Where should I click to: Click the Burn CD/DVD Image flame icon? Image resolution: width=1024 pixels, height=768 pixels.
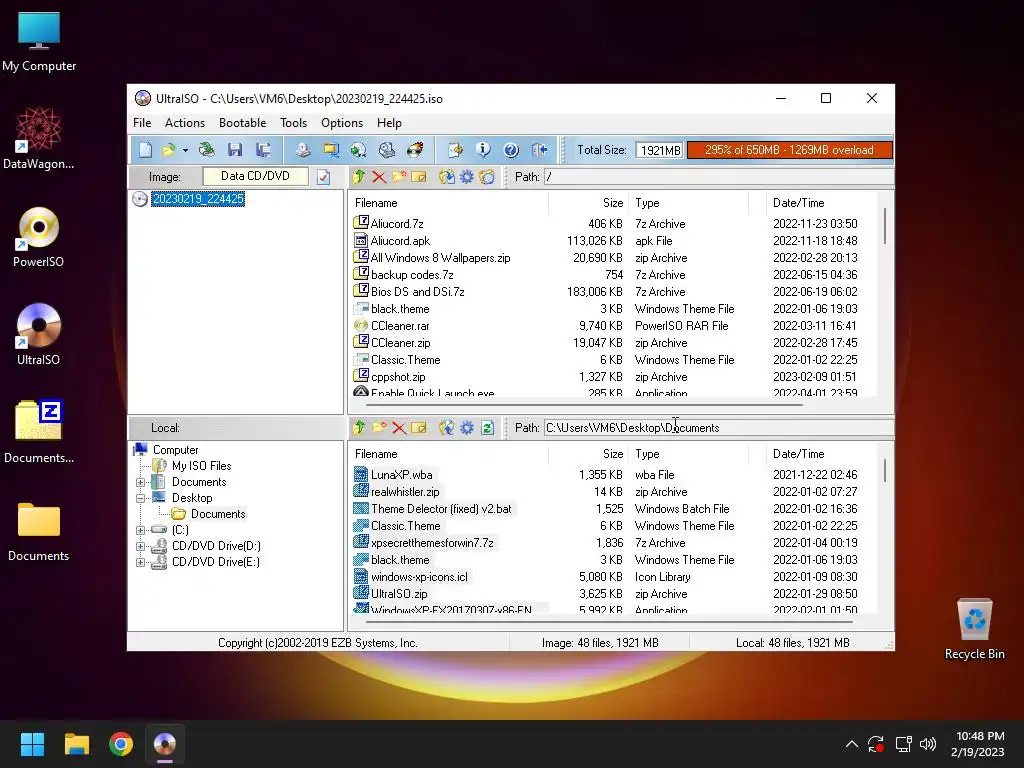click(415, 150)
